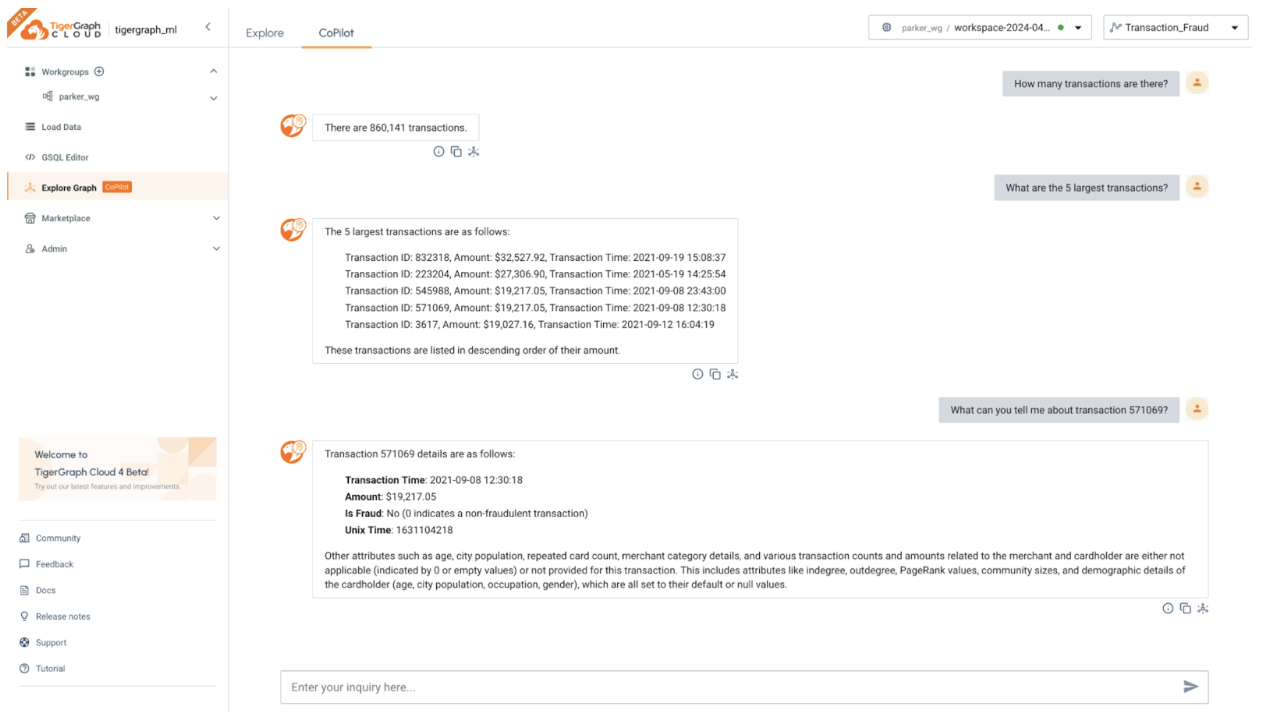Image resolution: width=1262 pixels, height=722 pixels.
Task: Open the workspace-2024-04 selector dropdown
Action: point(1075,27)
